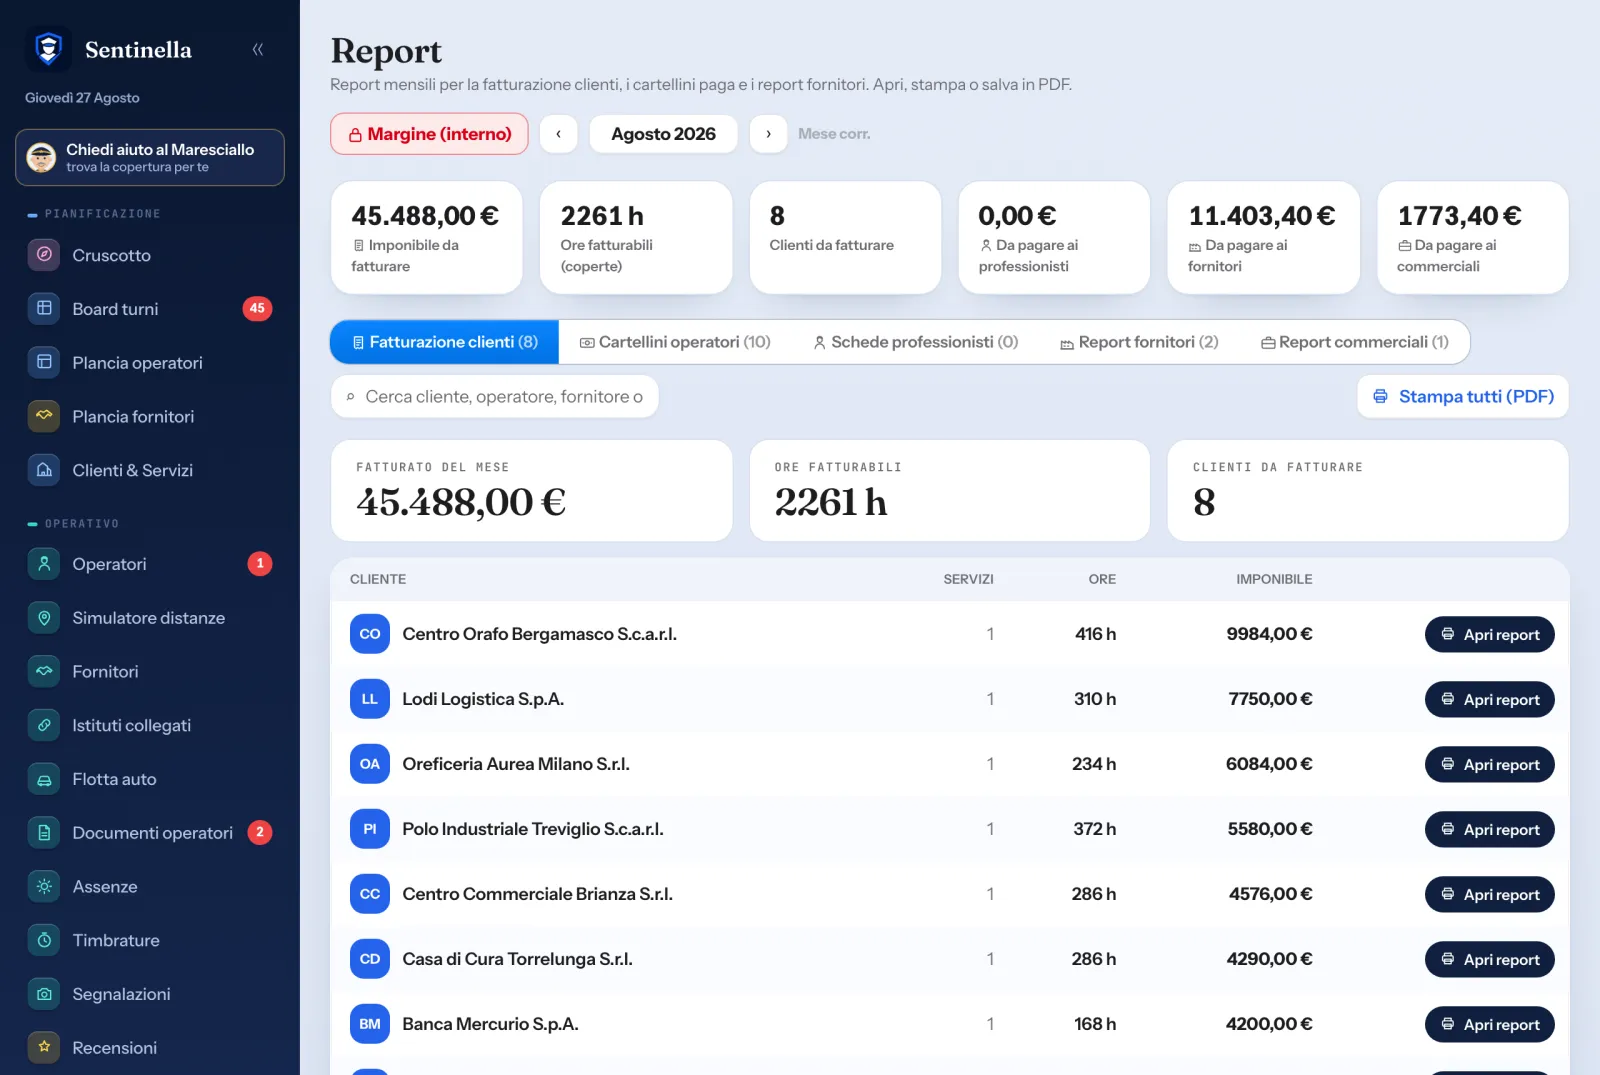Click the BM avatar of Banca Mercurio
Image resolution: width=1600 pixels, height=1075 pixels.
(x=370, y=1024)
